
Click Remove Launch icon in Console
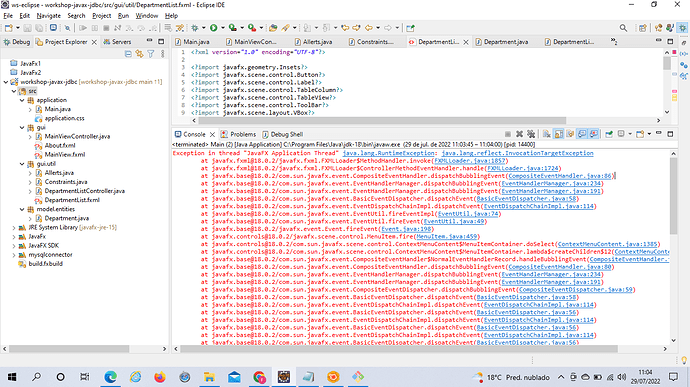coord(519,134)
